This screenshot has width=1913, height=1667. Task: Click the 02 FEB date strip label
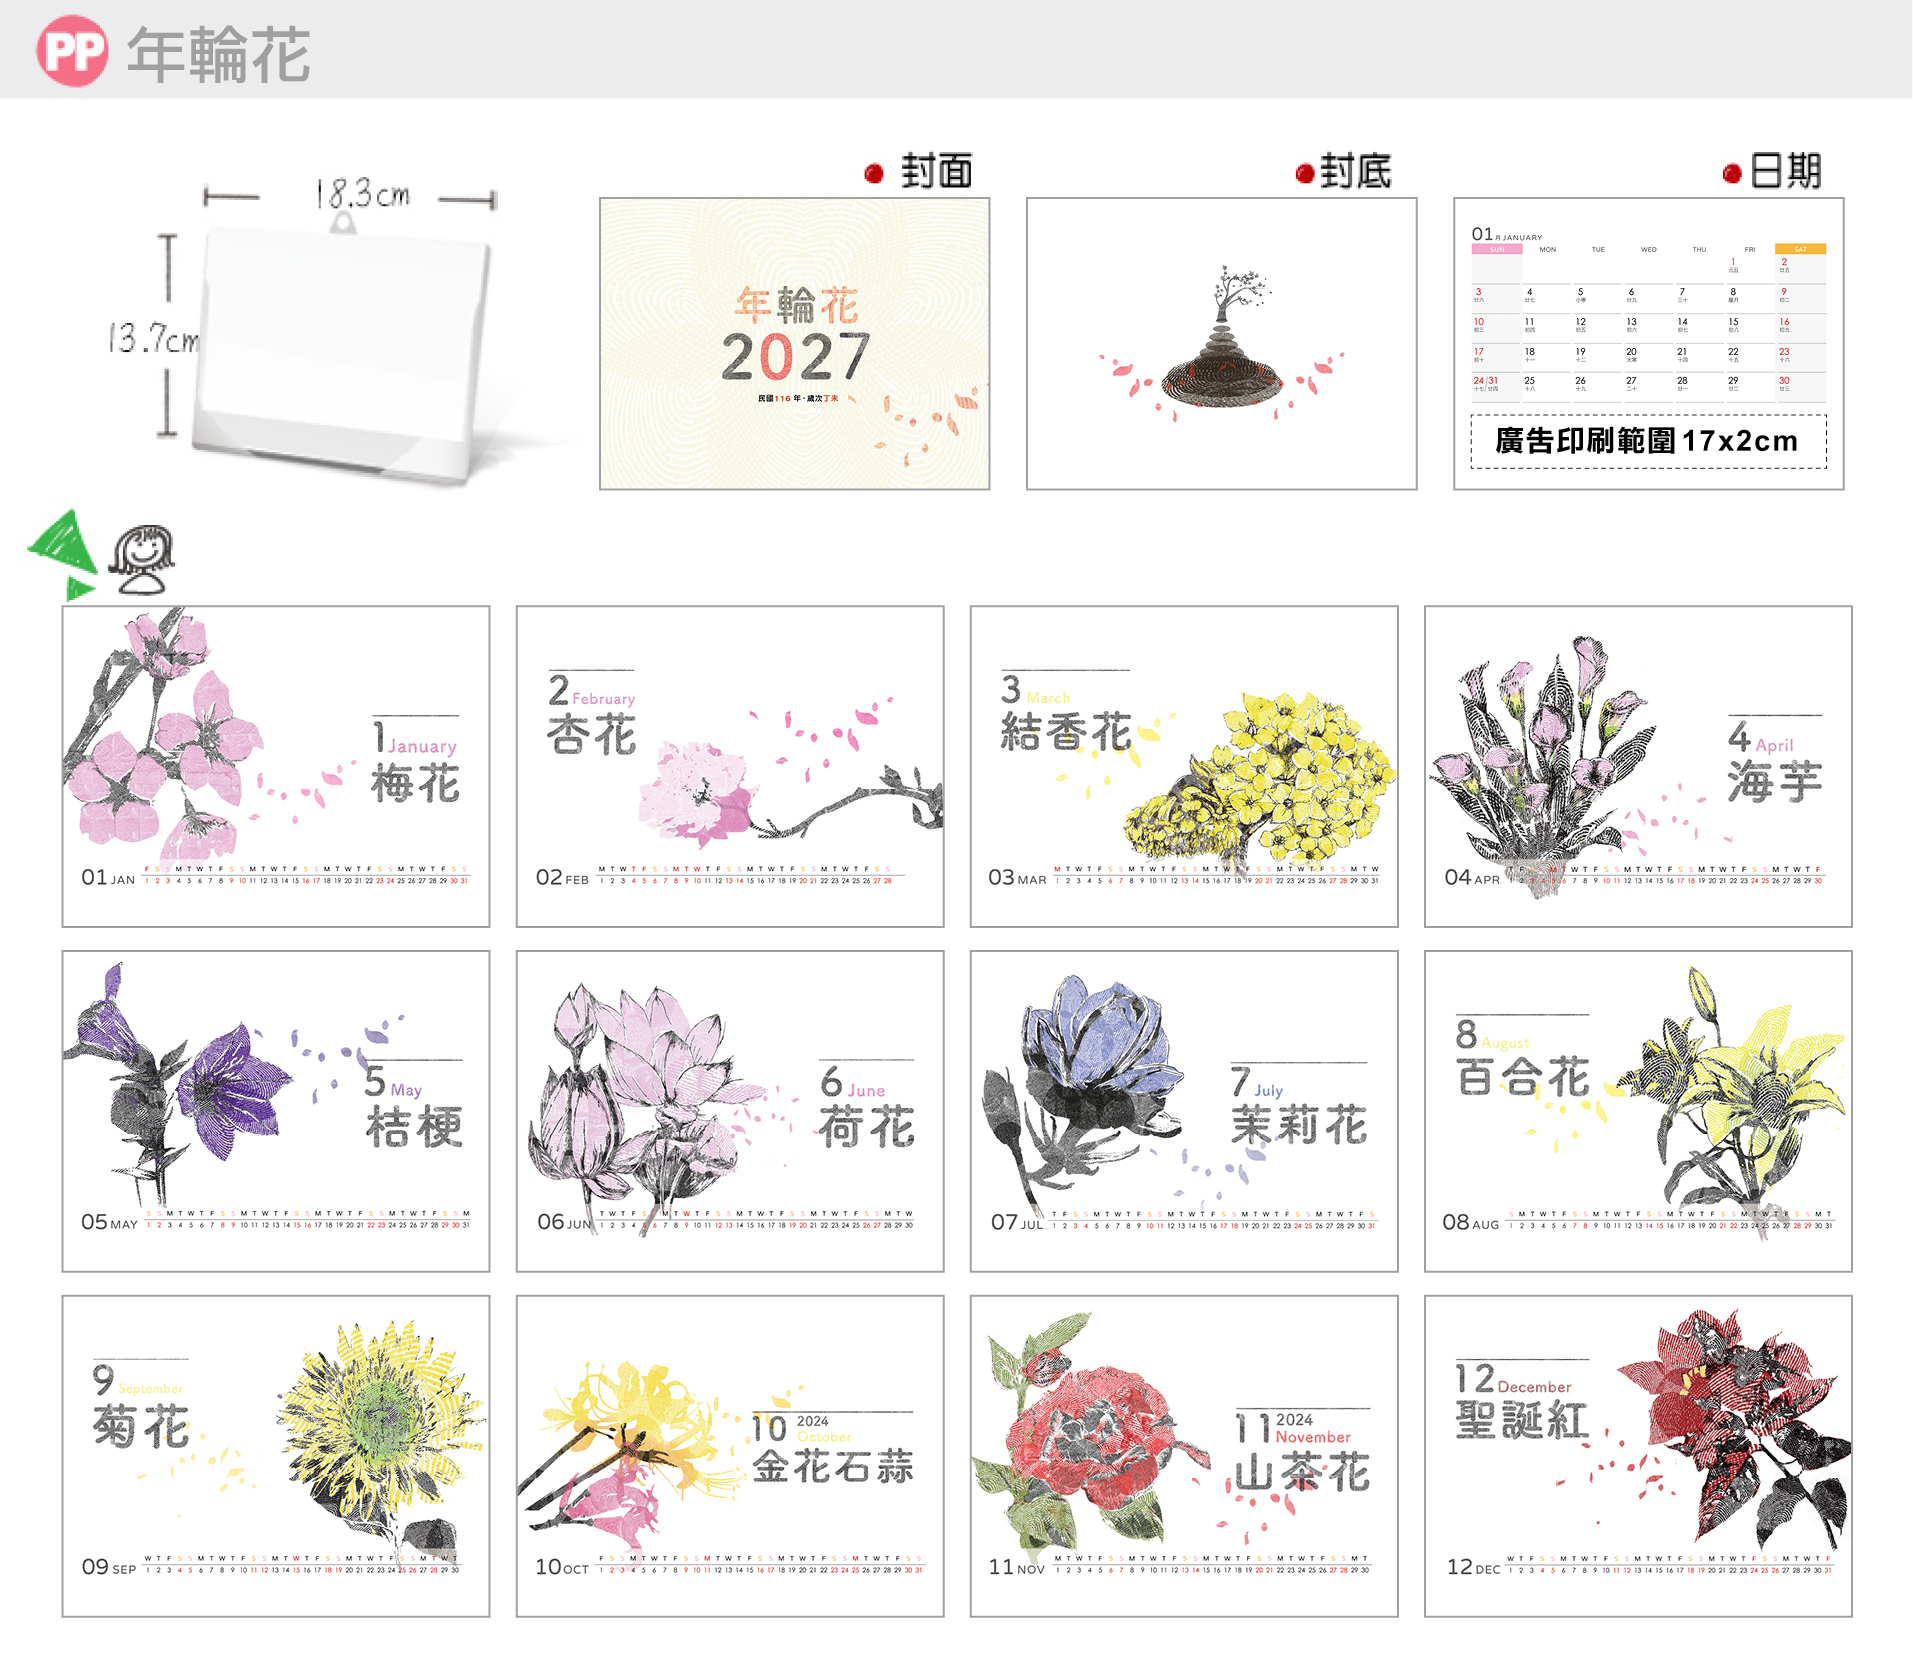coord(562,878)
